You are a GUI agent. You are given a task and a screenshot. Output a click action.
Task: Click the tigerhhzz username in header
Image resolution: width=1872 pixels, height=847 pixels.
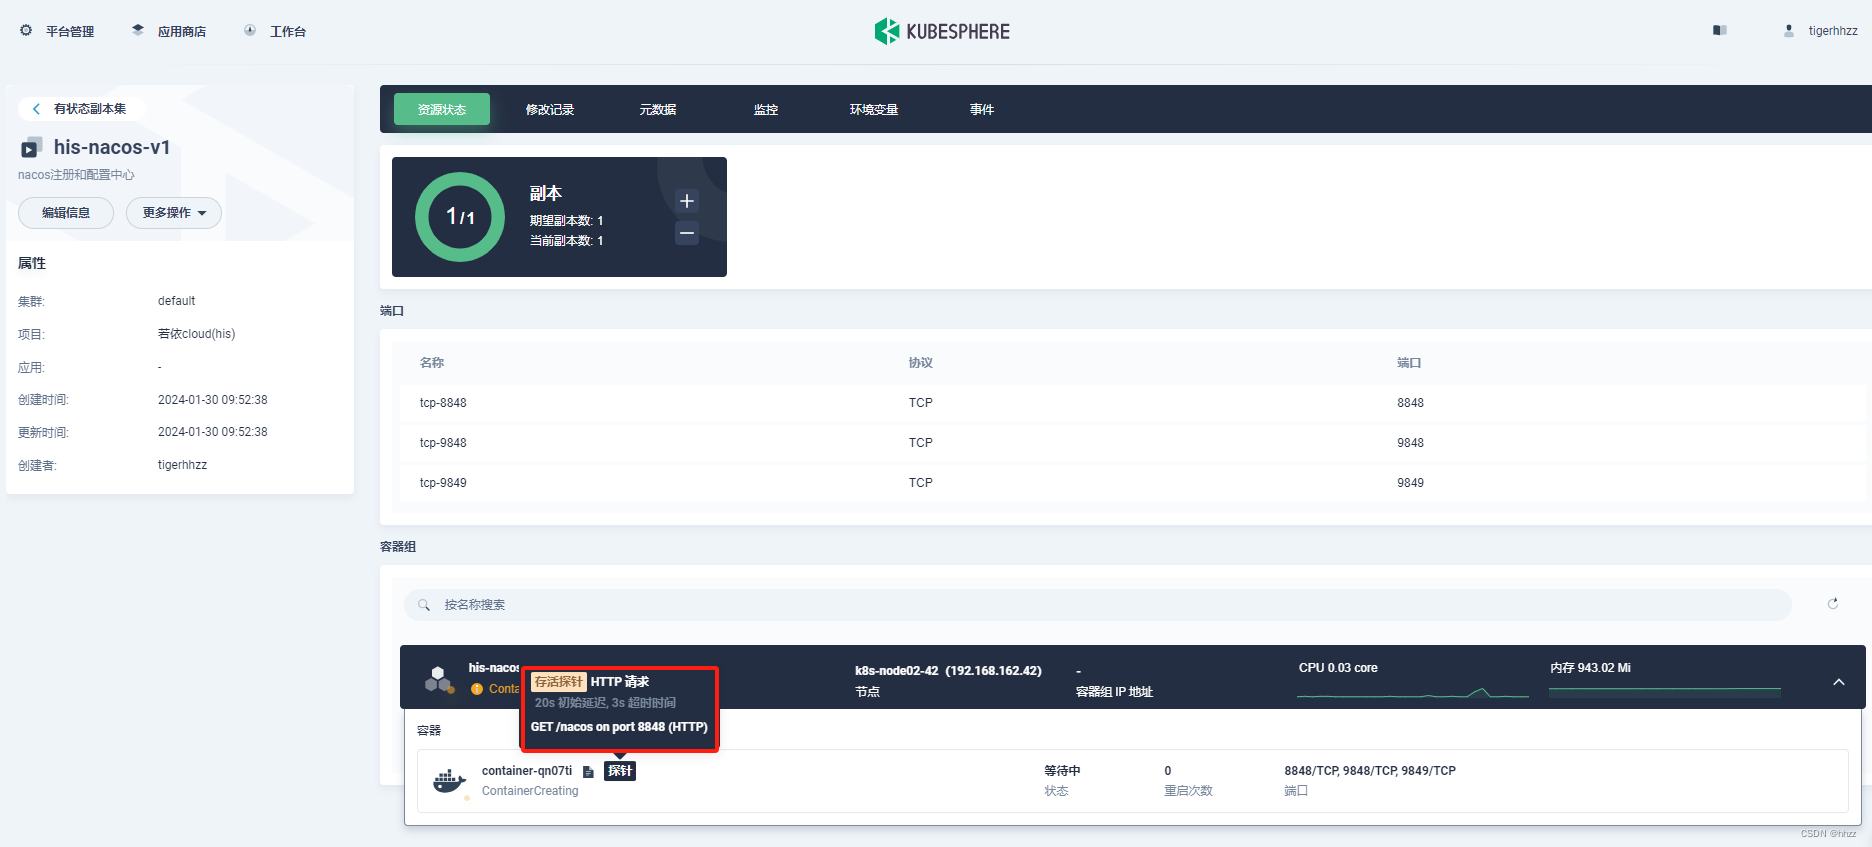[x=1833, y=31]
